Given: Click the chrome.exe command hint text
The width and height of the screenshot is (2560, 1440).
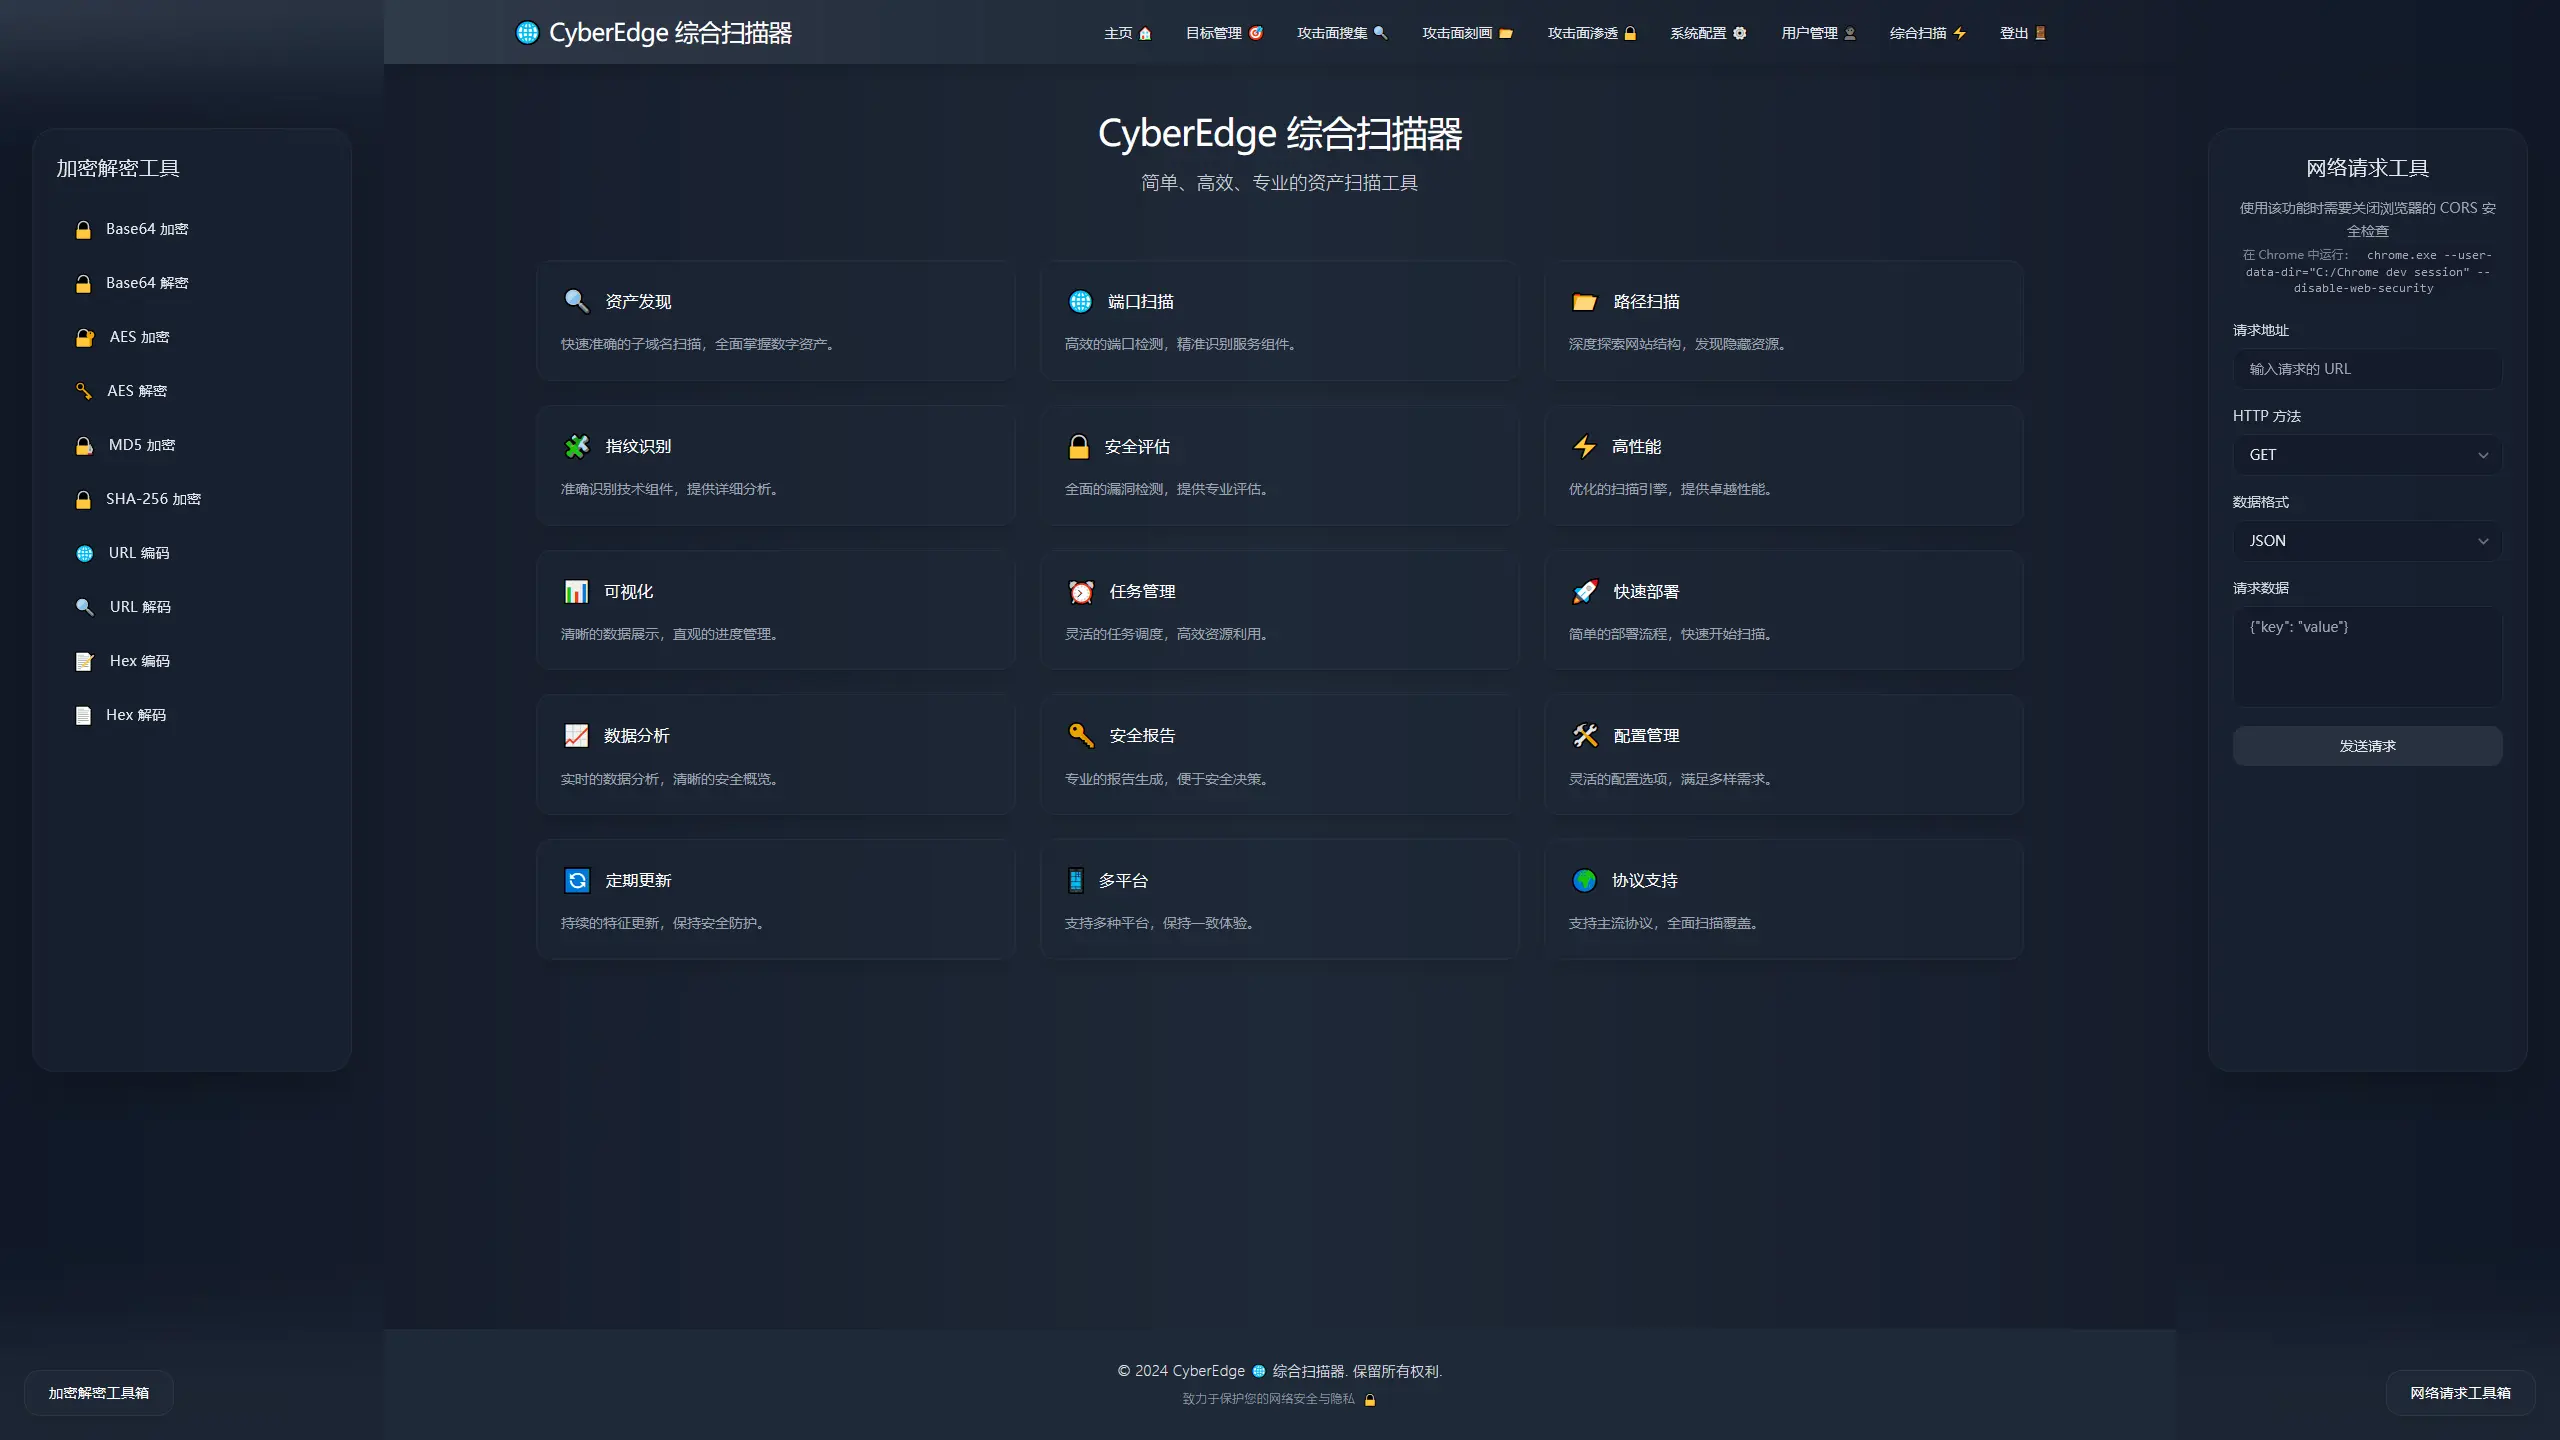Looking at the screenshot, I should [x=2367, y=272].
